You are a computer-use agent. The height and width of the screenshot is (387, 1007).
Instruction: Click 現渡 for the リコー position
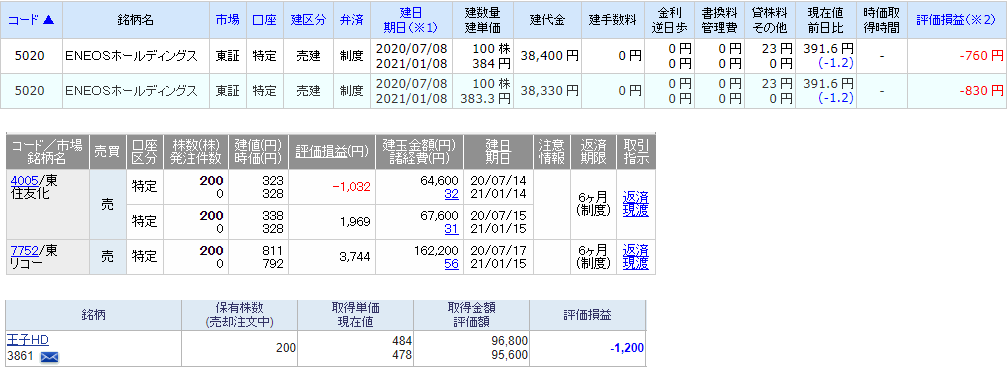point(635,263)
